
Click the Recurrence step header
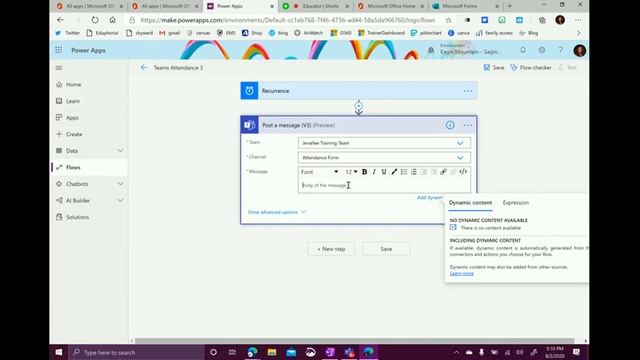(359, 91)
